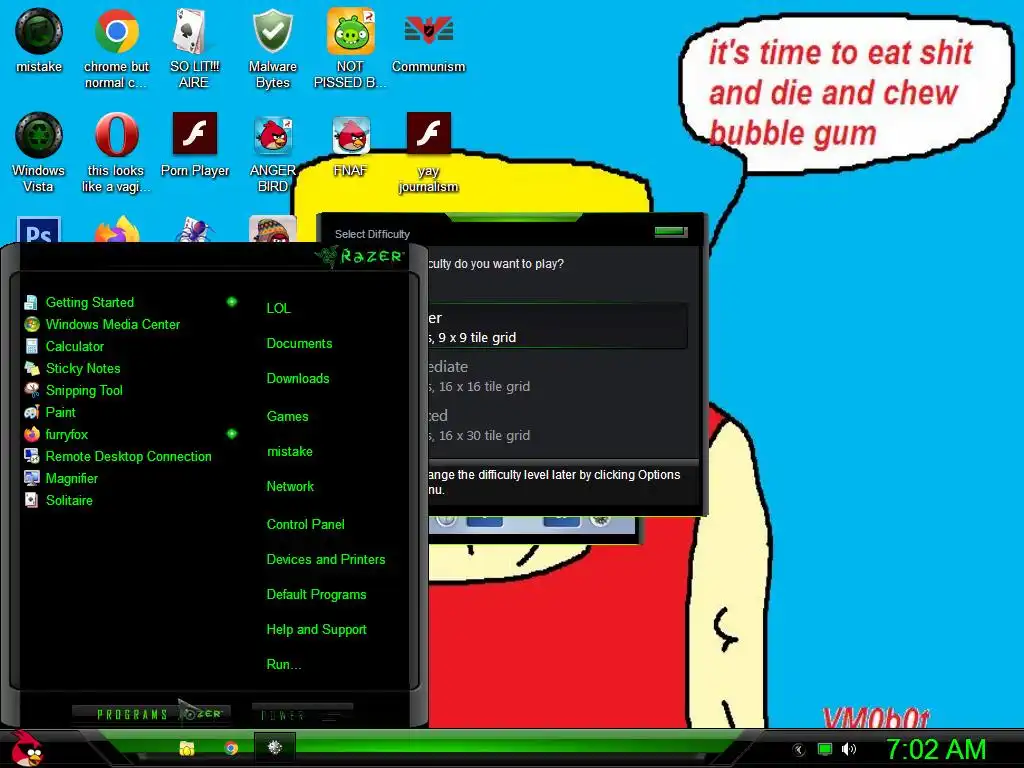This screenshot has width=1024, height=768.
Task: Open the 'yay journalism' flash icon
Action: click(428, 152)
